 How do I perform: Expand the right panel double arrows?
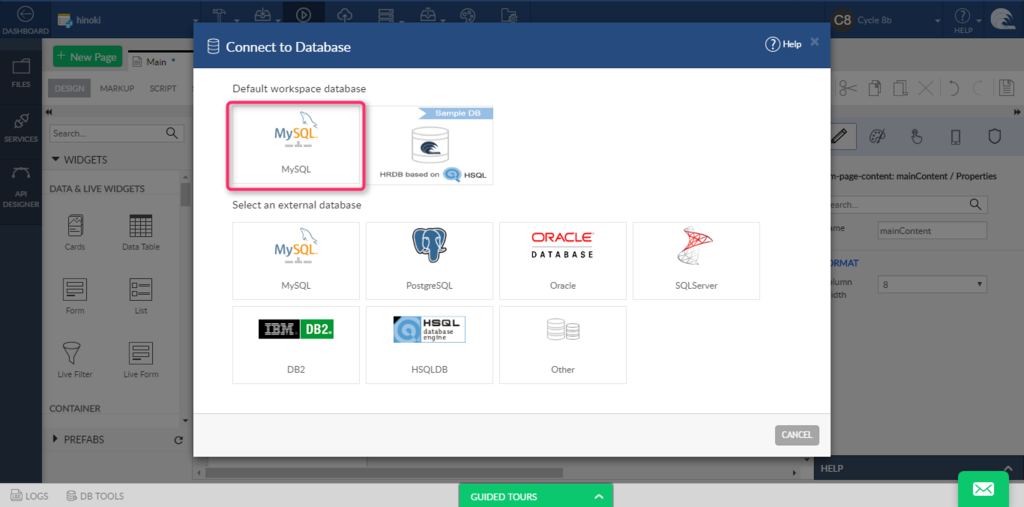1017,112
